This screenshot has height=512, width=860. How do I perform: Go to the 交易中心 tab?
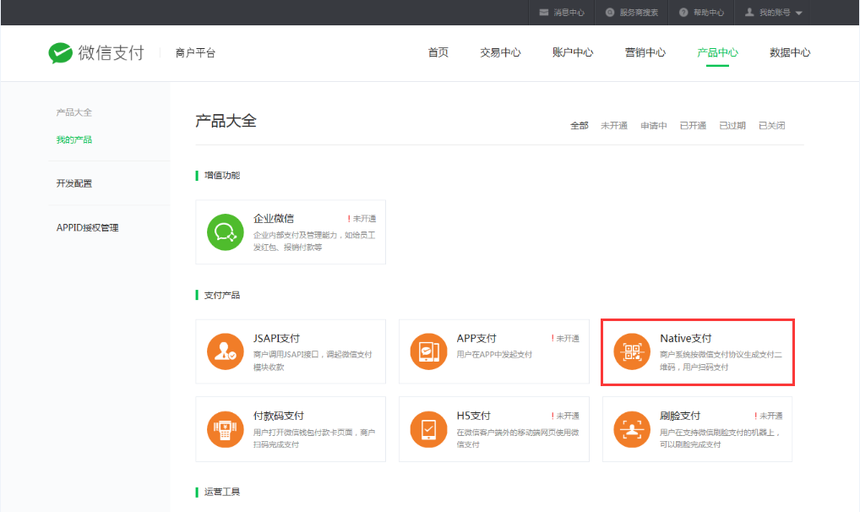point(500,53)
